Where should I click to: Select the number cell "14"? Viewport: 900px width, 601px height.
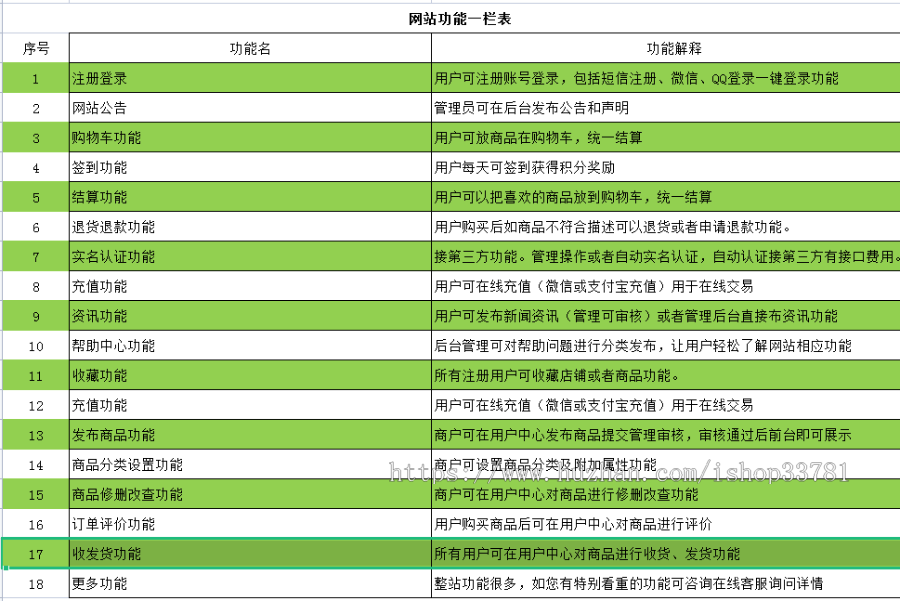(x=36, y=465)
